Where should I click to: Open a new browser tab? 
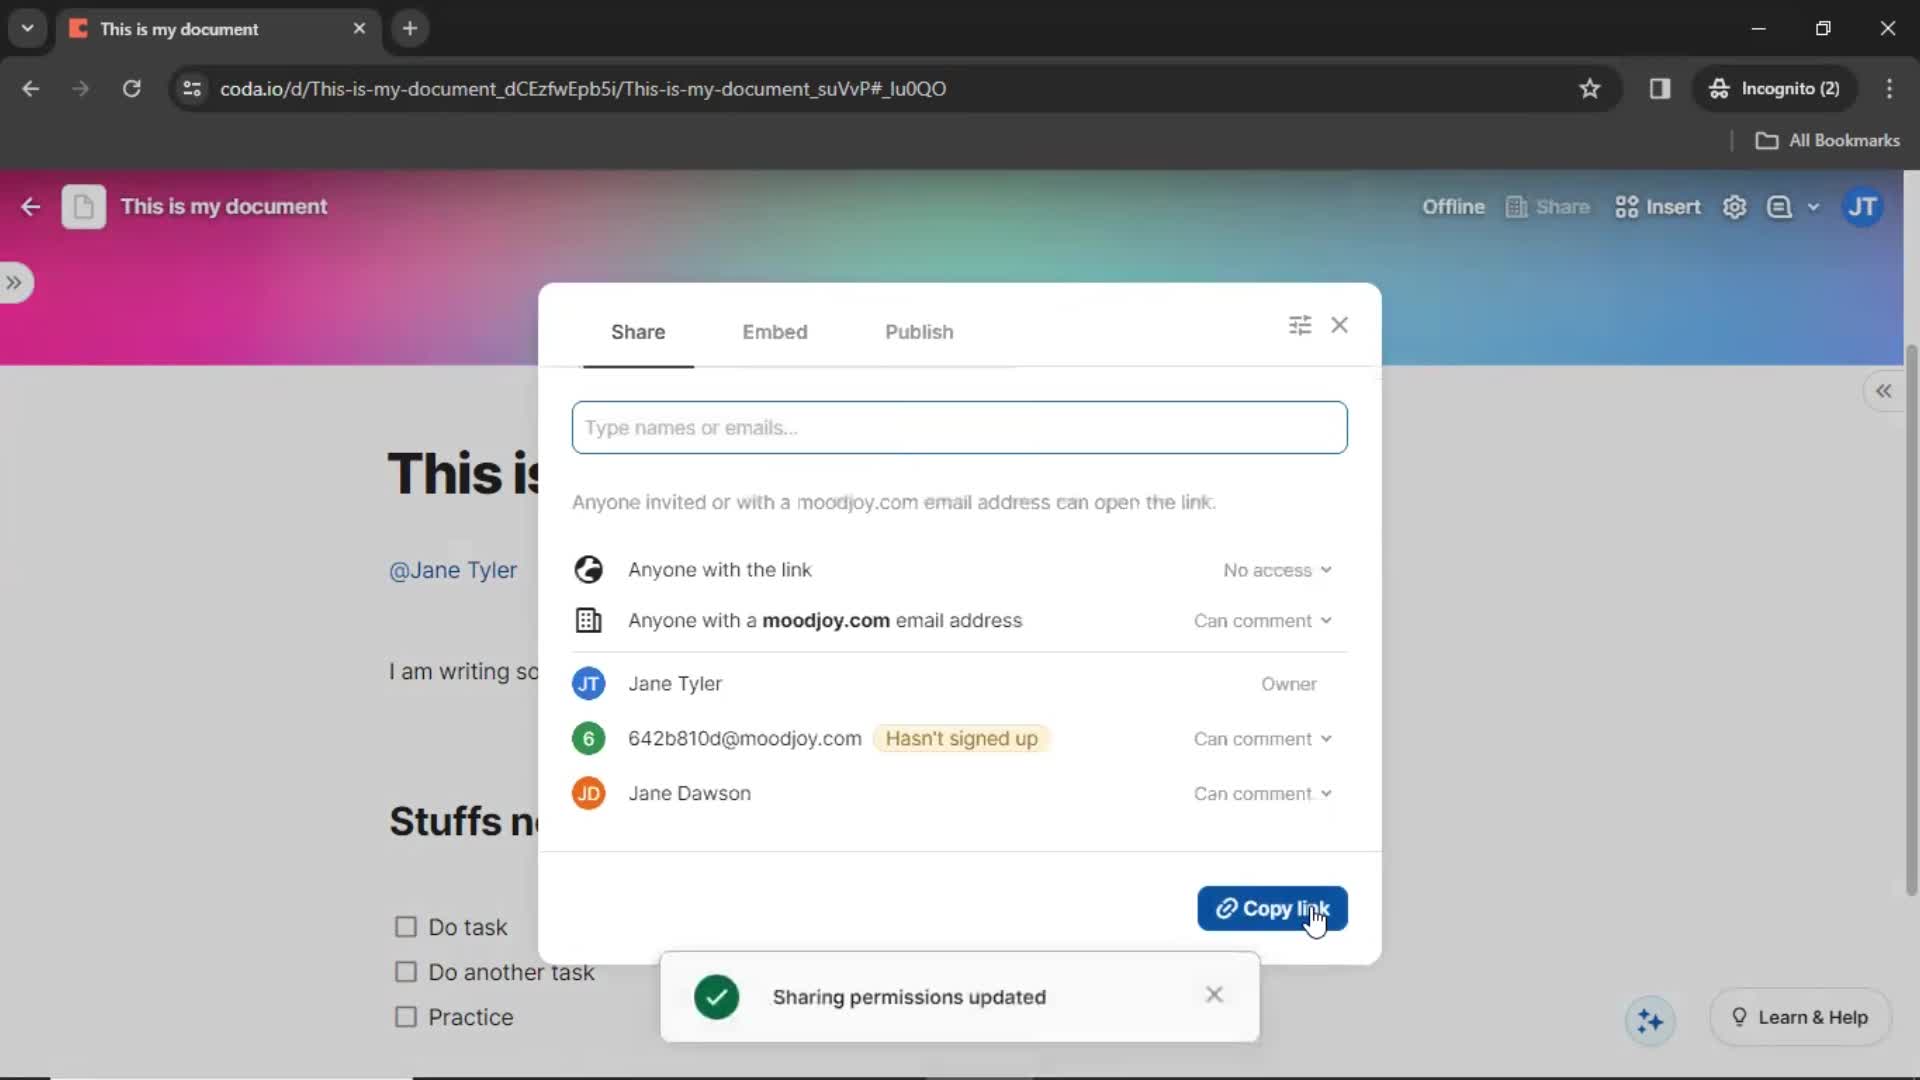click(x=410, y=29)
